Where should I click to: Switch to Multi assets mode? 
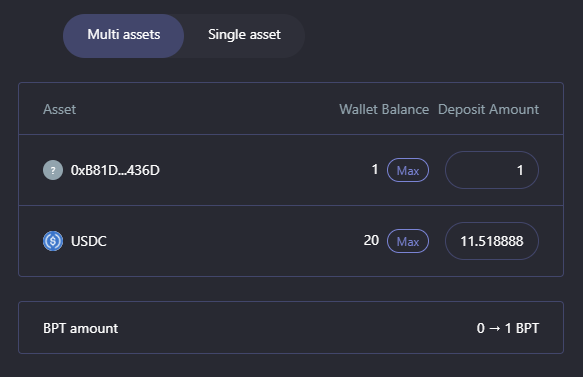tap(123, 36)
